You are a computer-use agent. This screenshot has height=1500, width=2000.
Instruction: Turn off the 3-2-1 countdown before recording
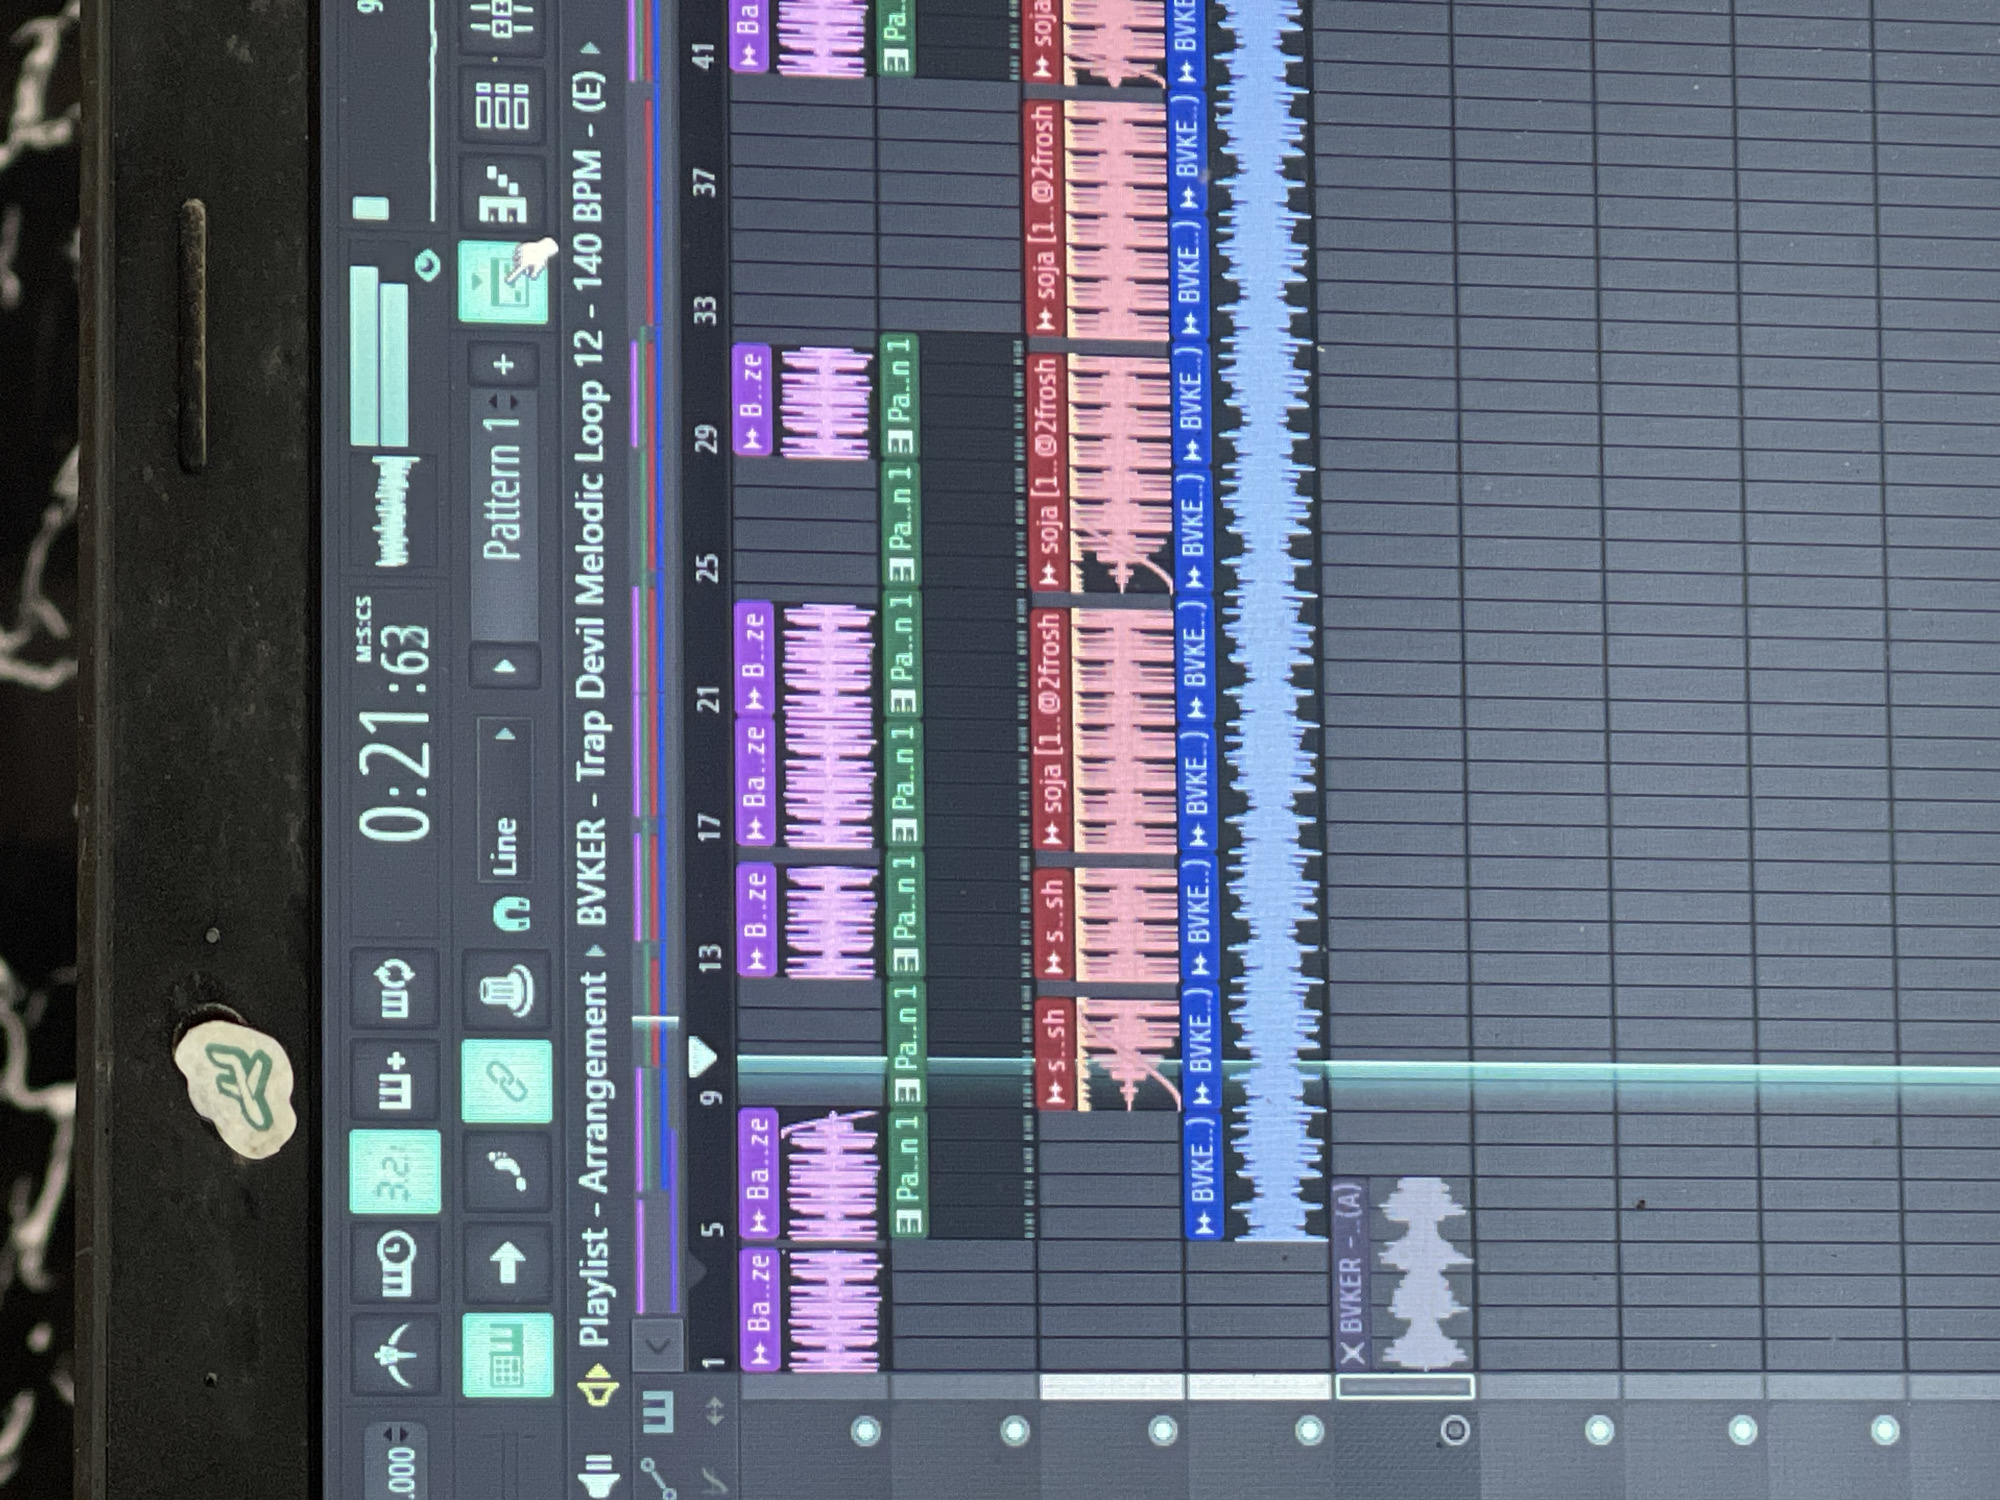[396, 1169]
